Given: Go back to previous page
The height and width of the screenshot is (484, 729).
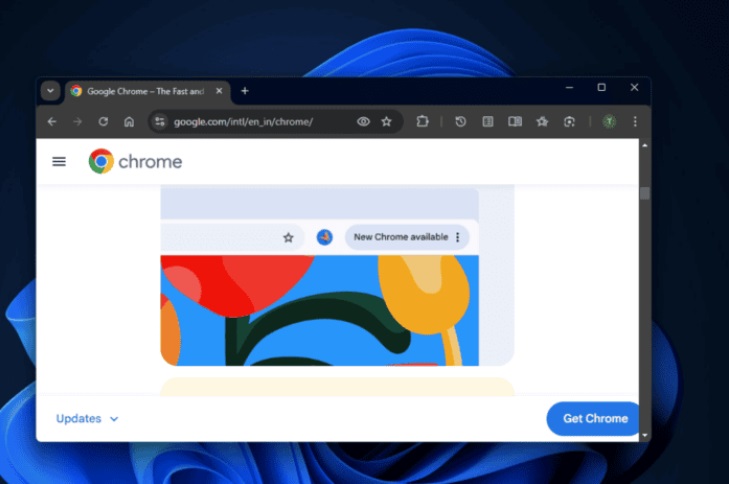Looking at the screenshot, I should point(52,122).
